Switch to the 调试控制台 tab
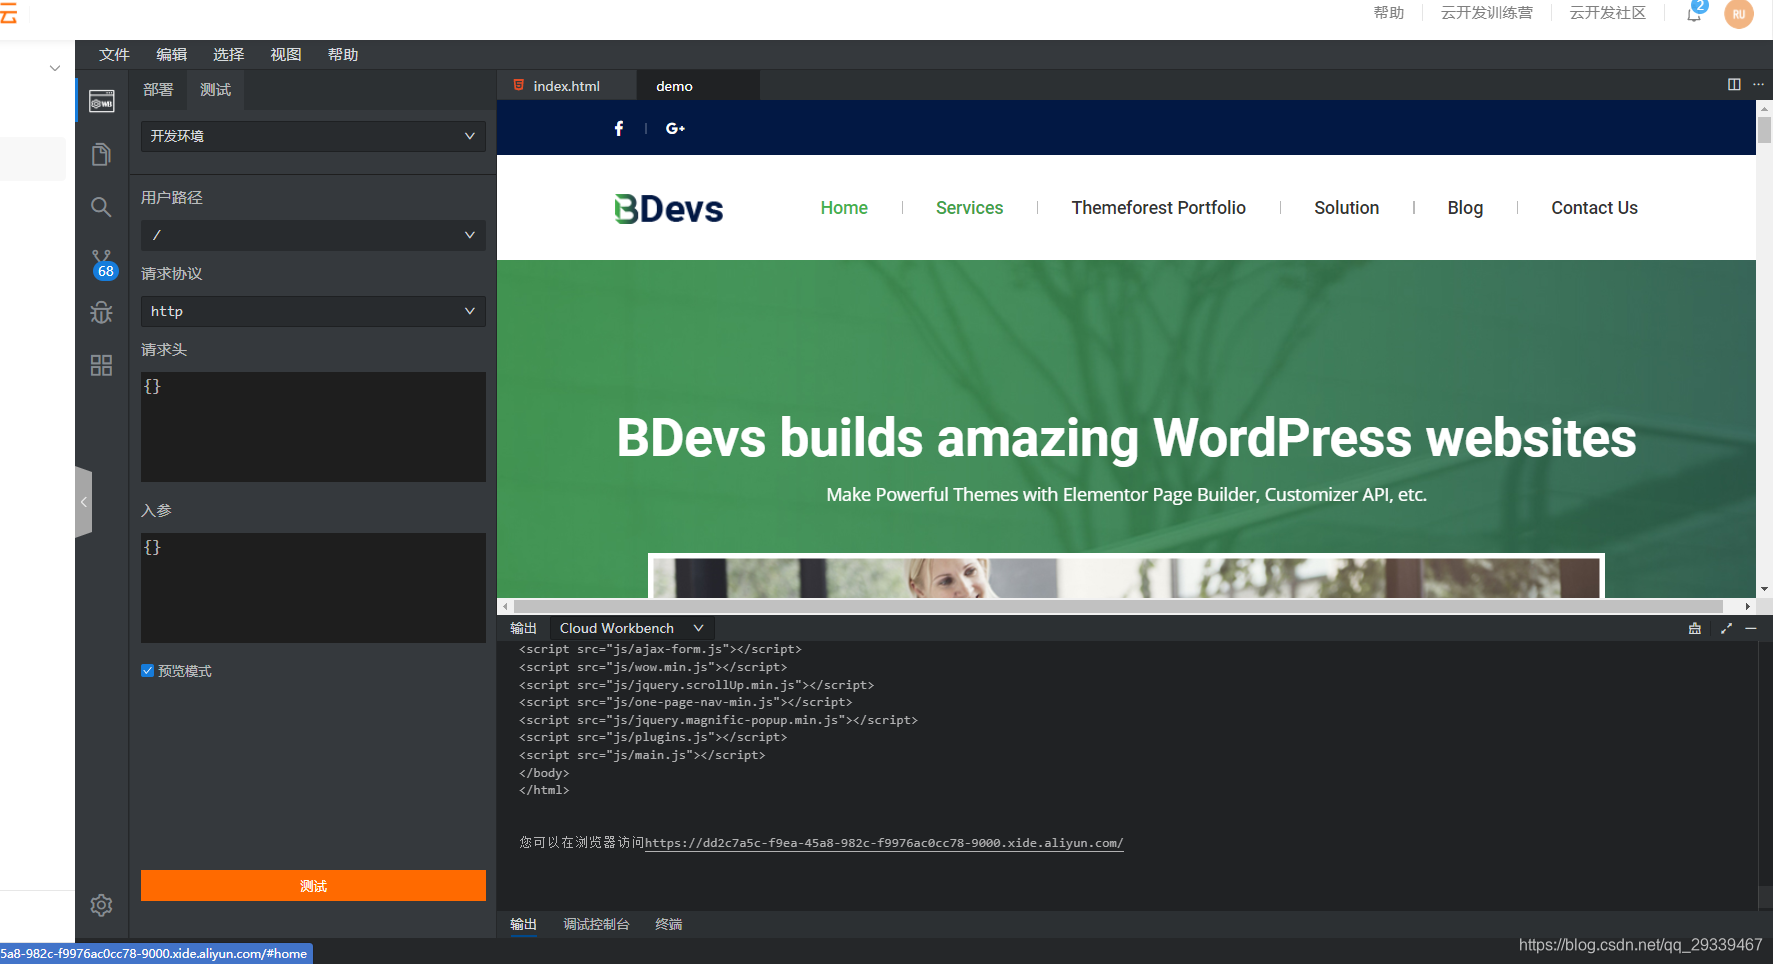 (596, 924)
